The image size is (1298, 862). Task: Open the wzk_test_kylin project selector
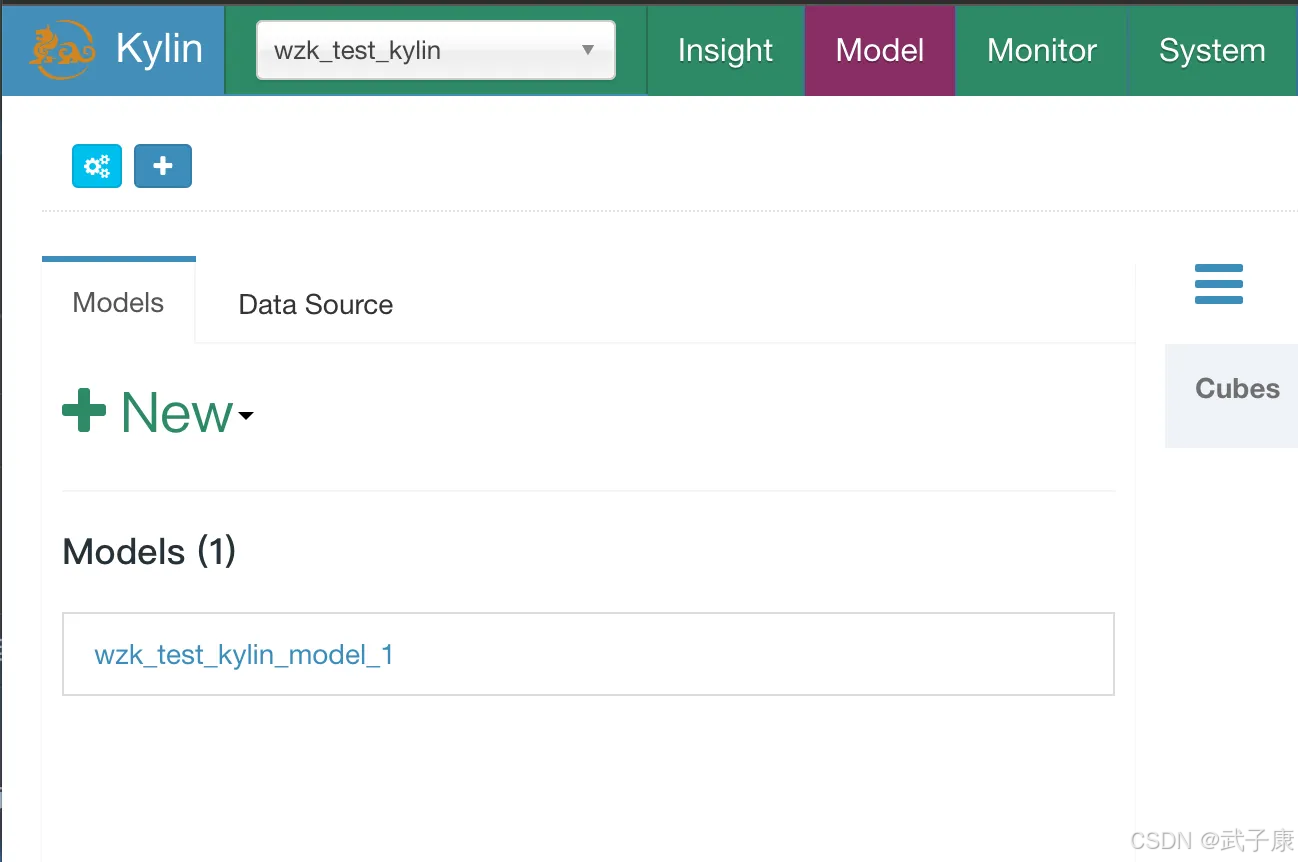point(420,50)
